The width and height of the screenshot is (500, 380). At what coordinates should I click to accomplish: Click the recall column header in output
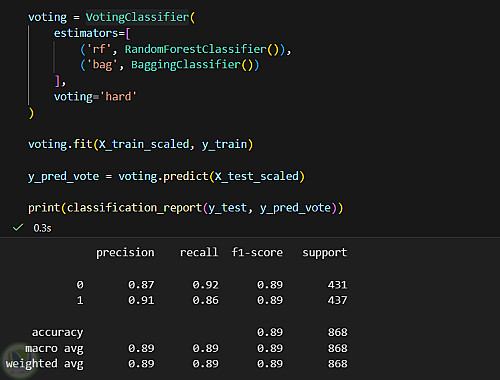pyautogui.click(x=199, y=252)
